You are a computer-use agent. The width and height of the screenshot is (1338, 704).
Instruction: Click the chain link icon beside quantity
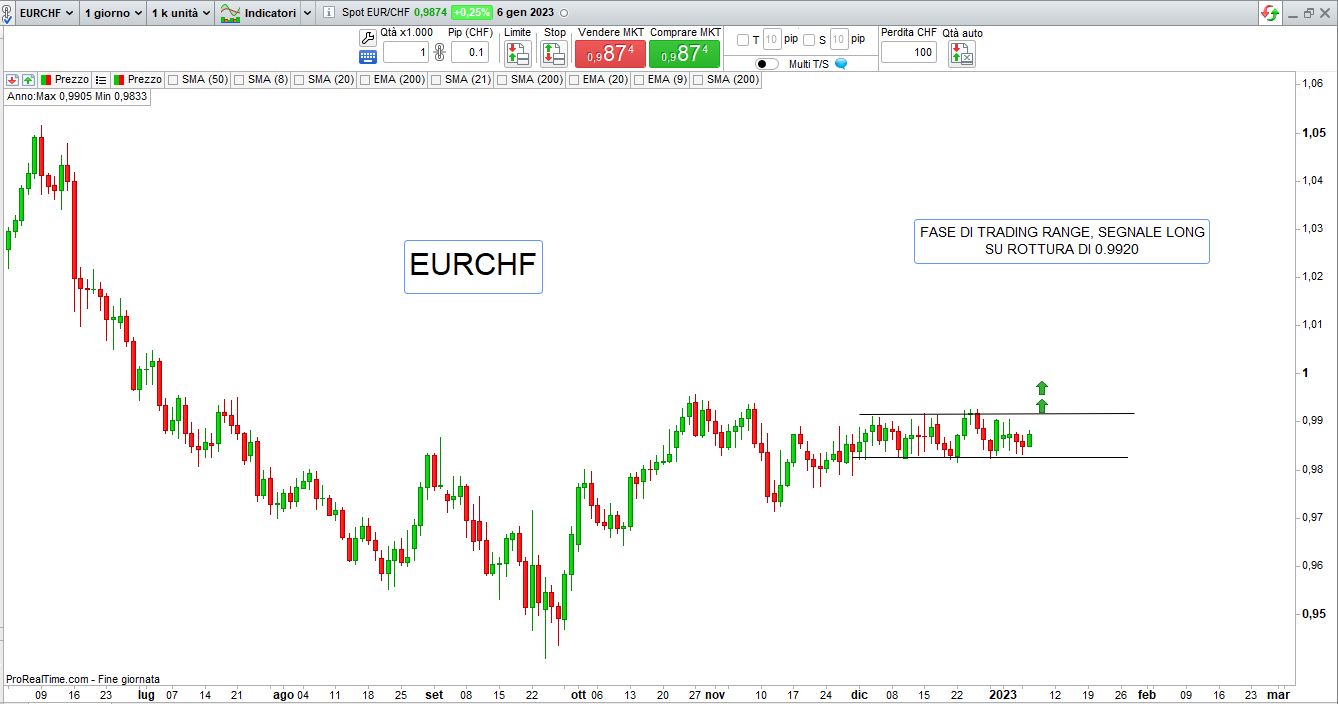click(438, 52)
